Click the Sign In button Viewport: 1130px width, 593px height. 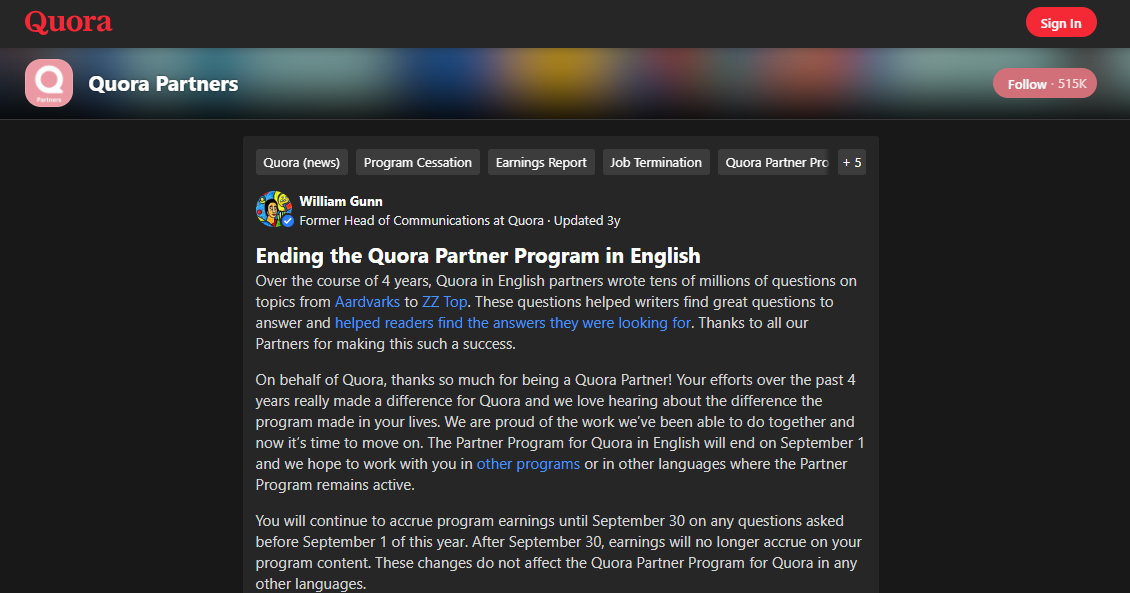(1061, 23)
